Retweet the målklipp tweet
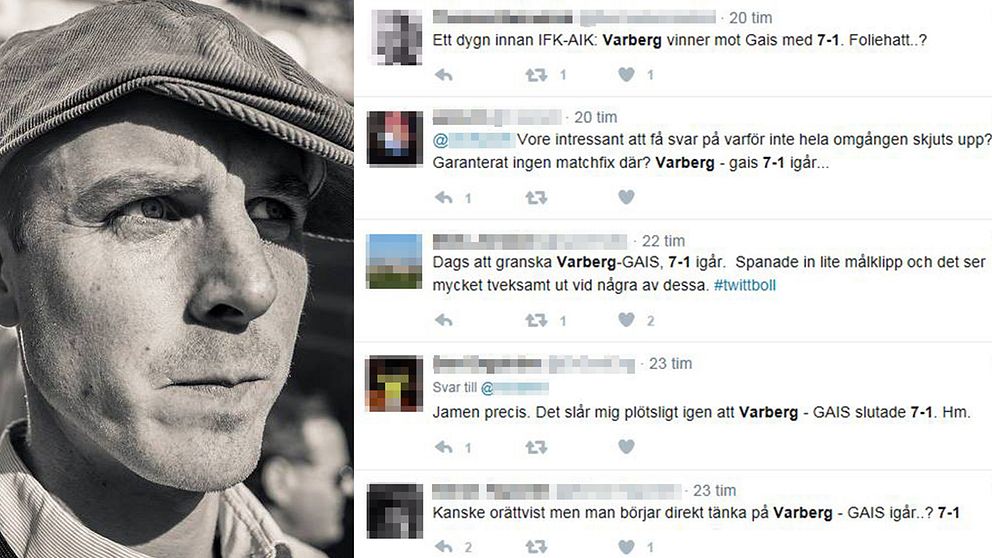 pos(536,321)
